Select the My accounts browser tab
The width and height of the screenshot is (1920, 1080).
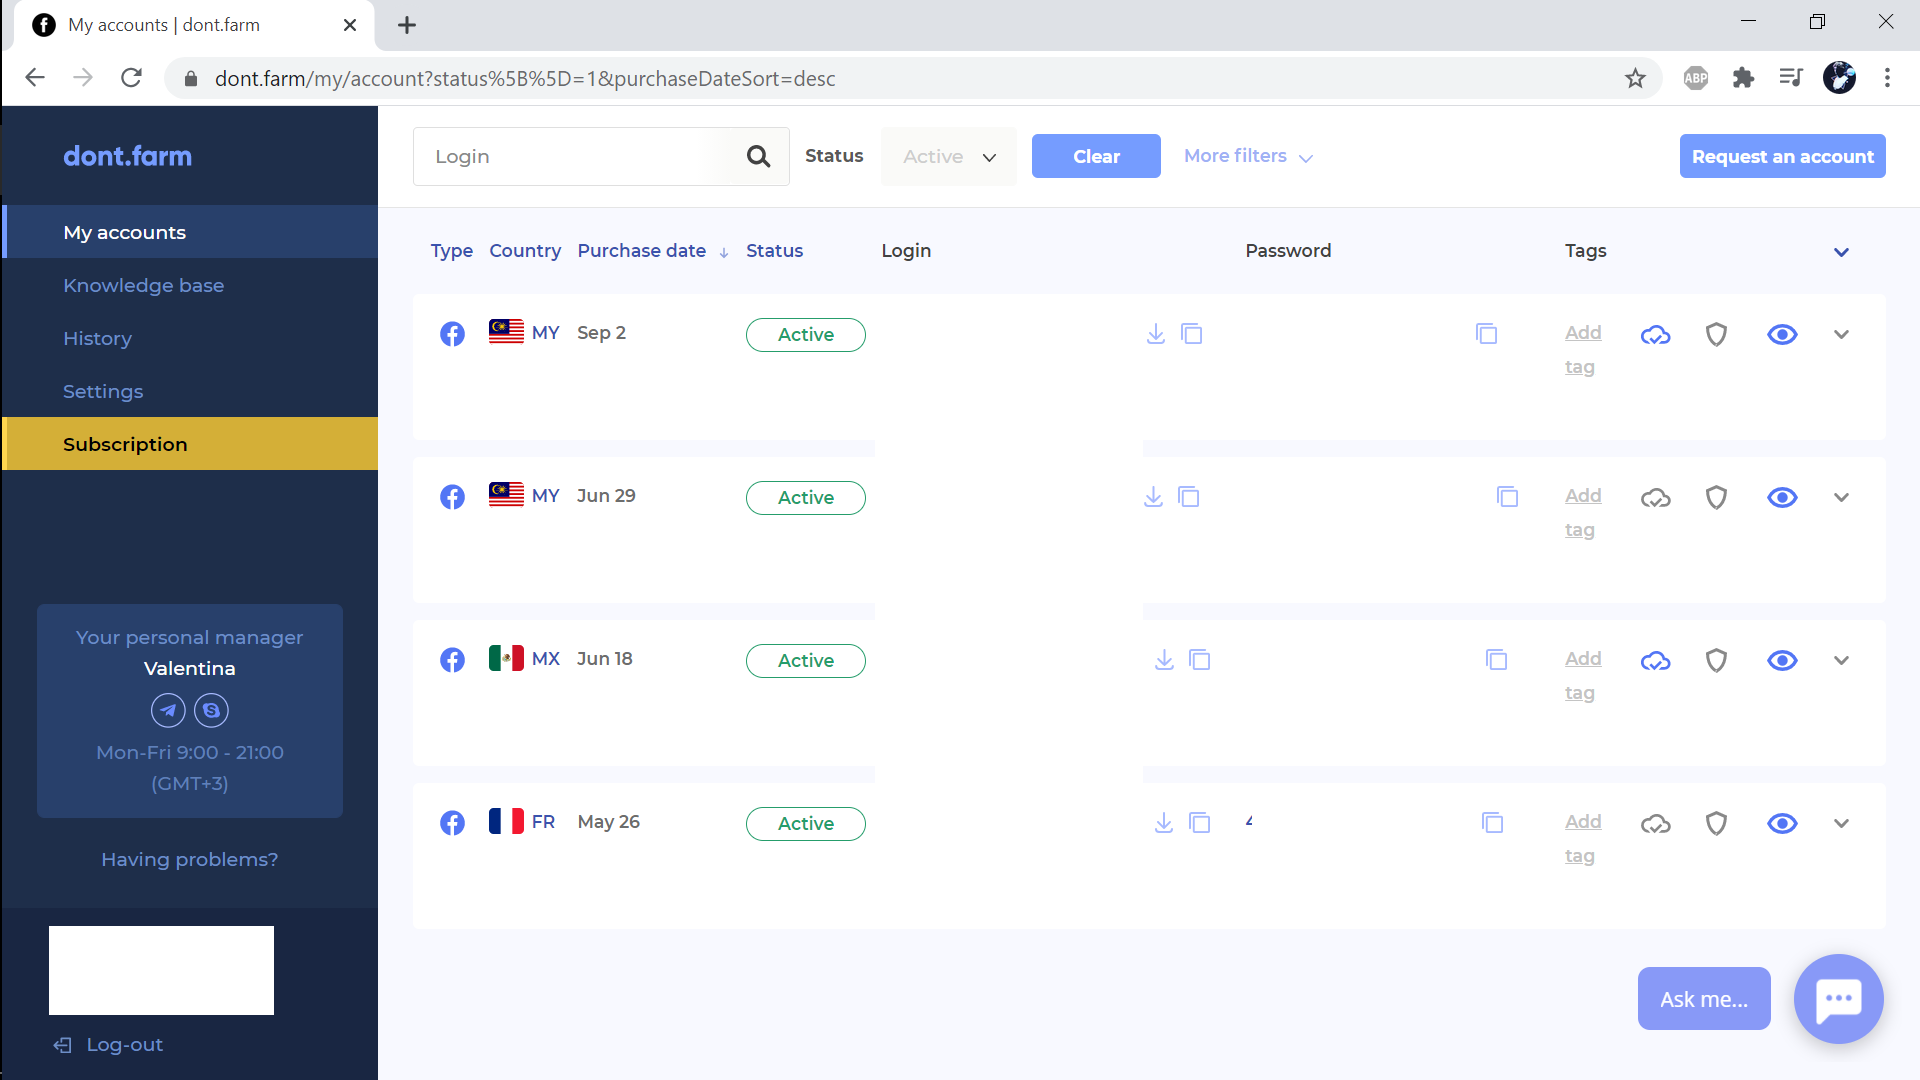click(194, 25)
